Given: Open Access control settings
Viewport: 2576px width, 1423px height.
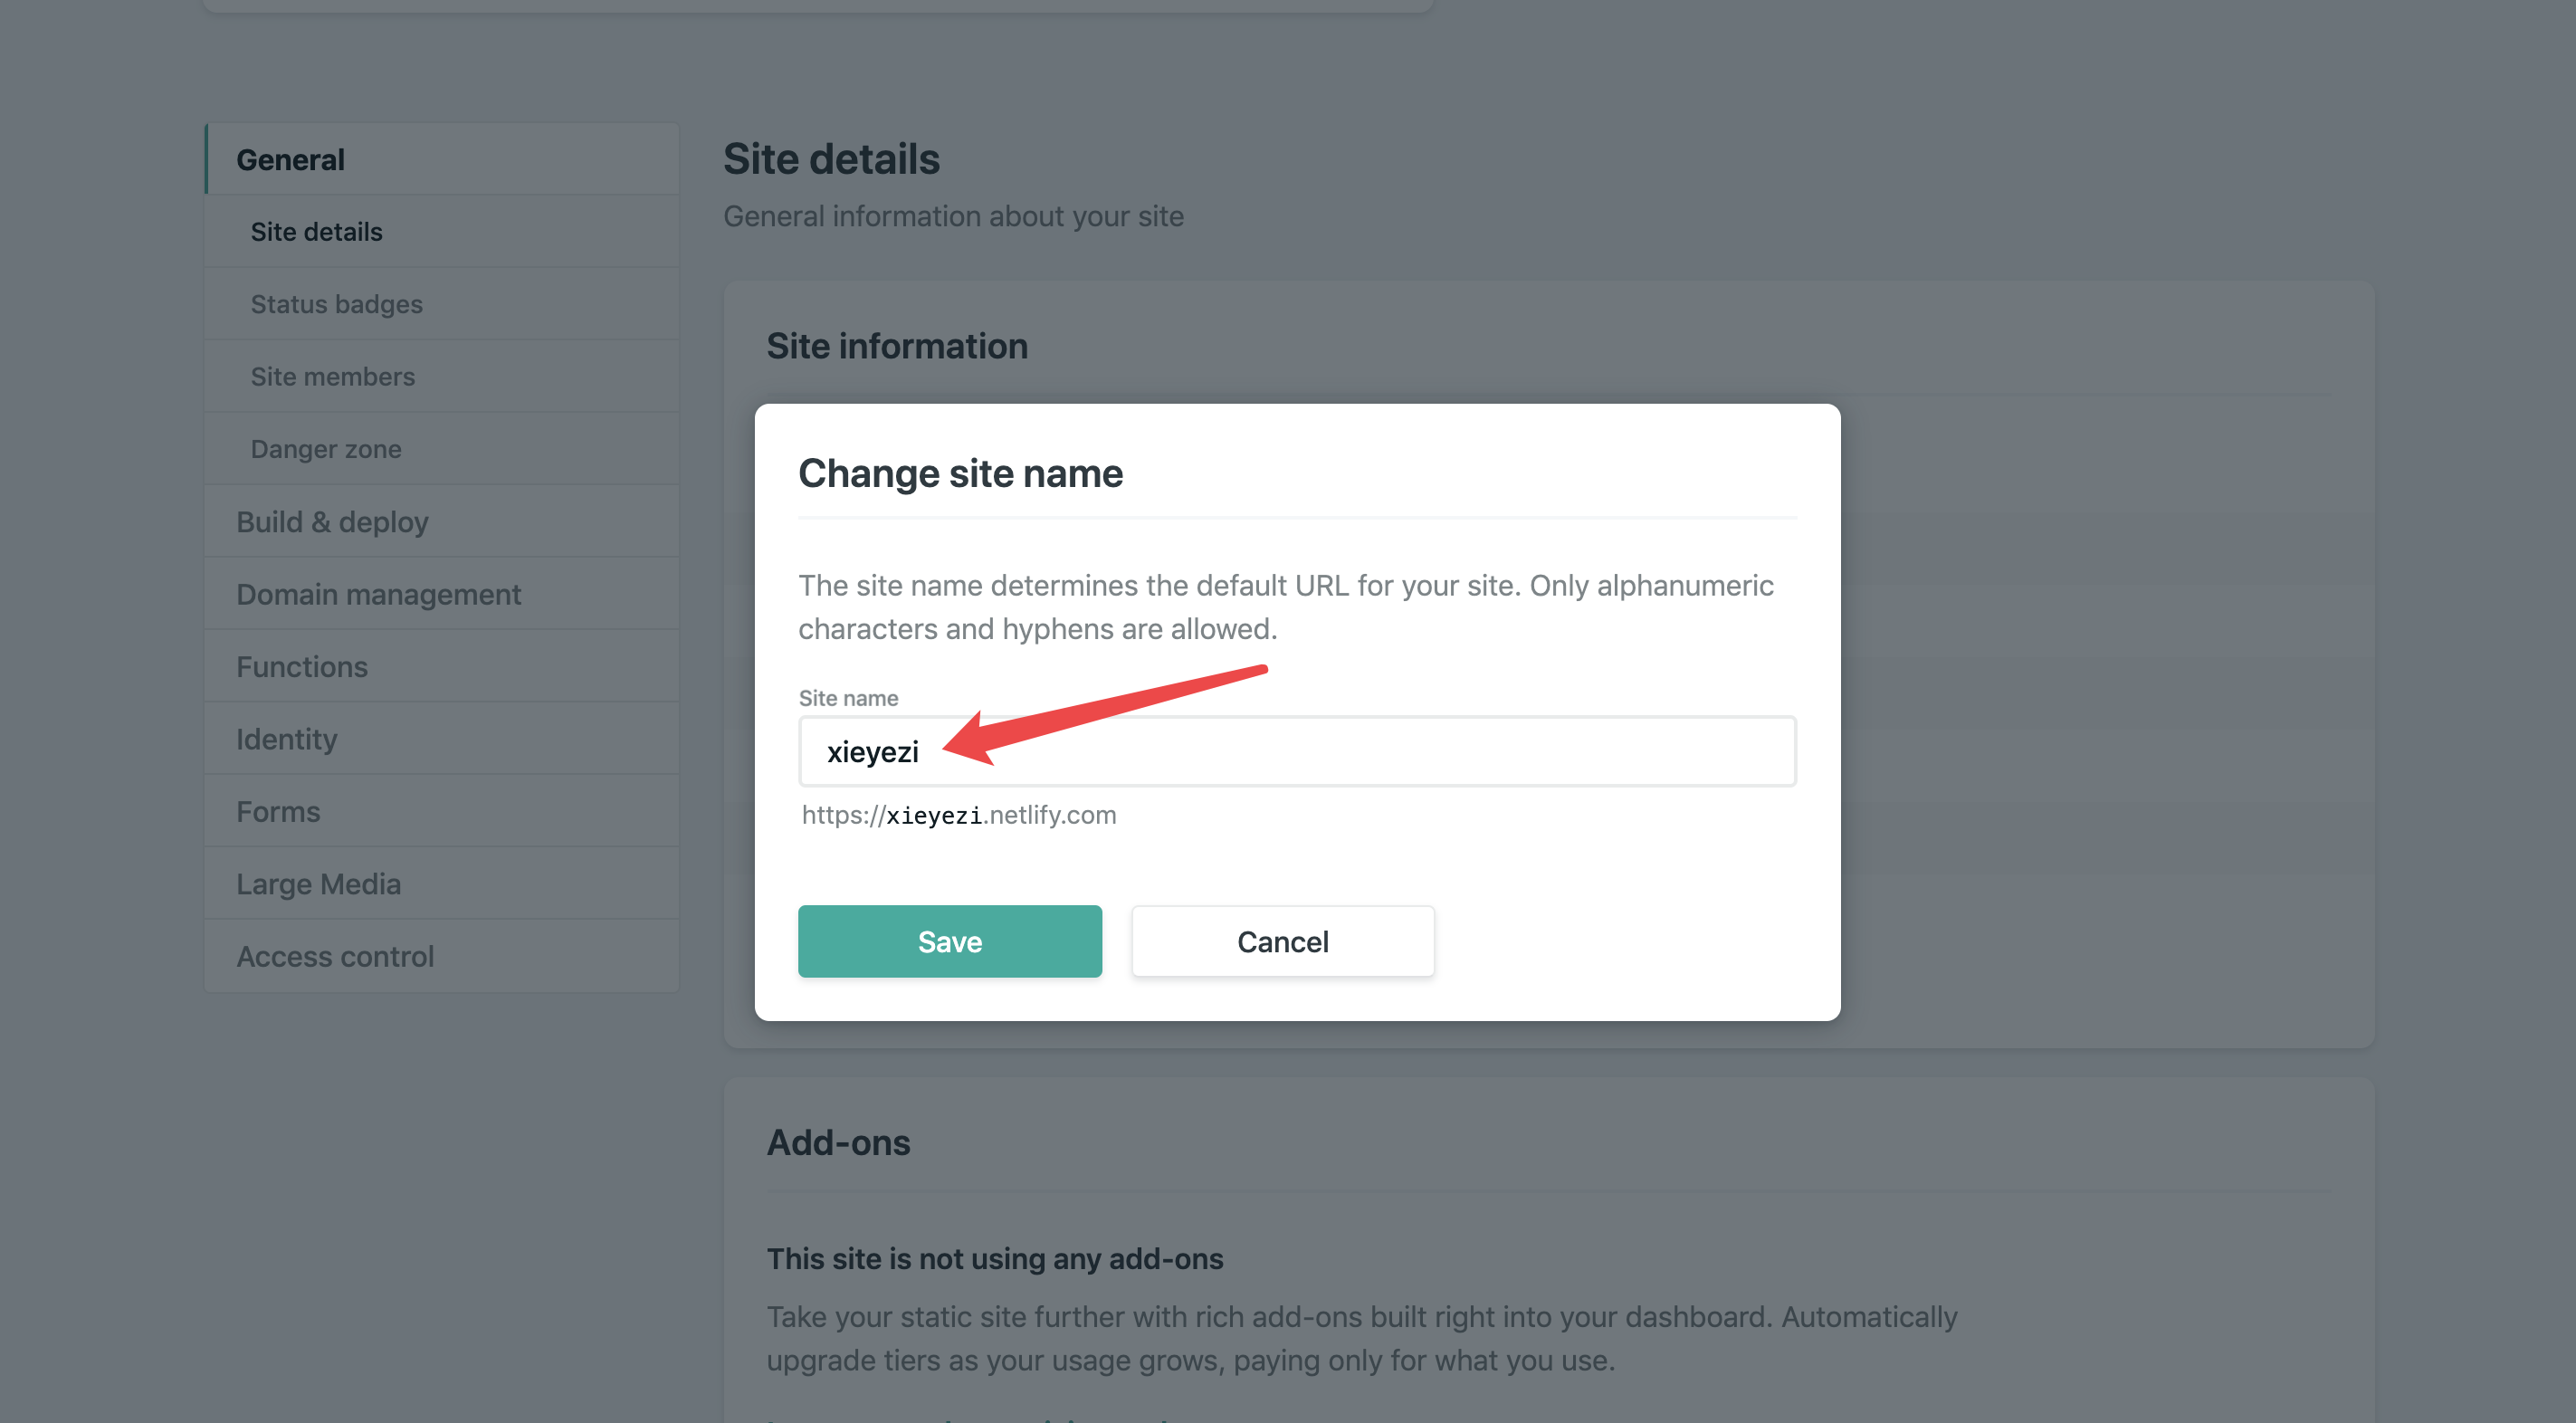Looking at the screenshot, I should (335, 957).
